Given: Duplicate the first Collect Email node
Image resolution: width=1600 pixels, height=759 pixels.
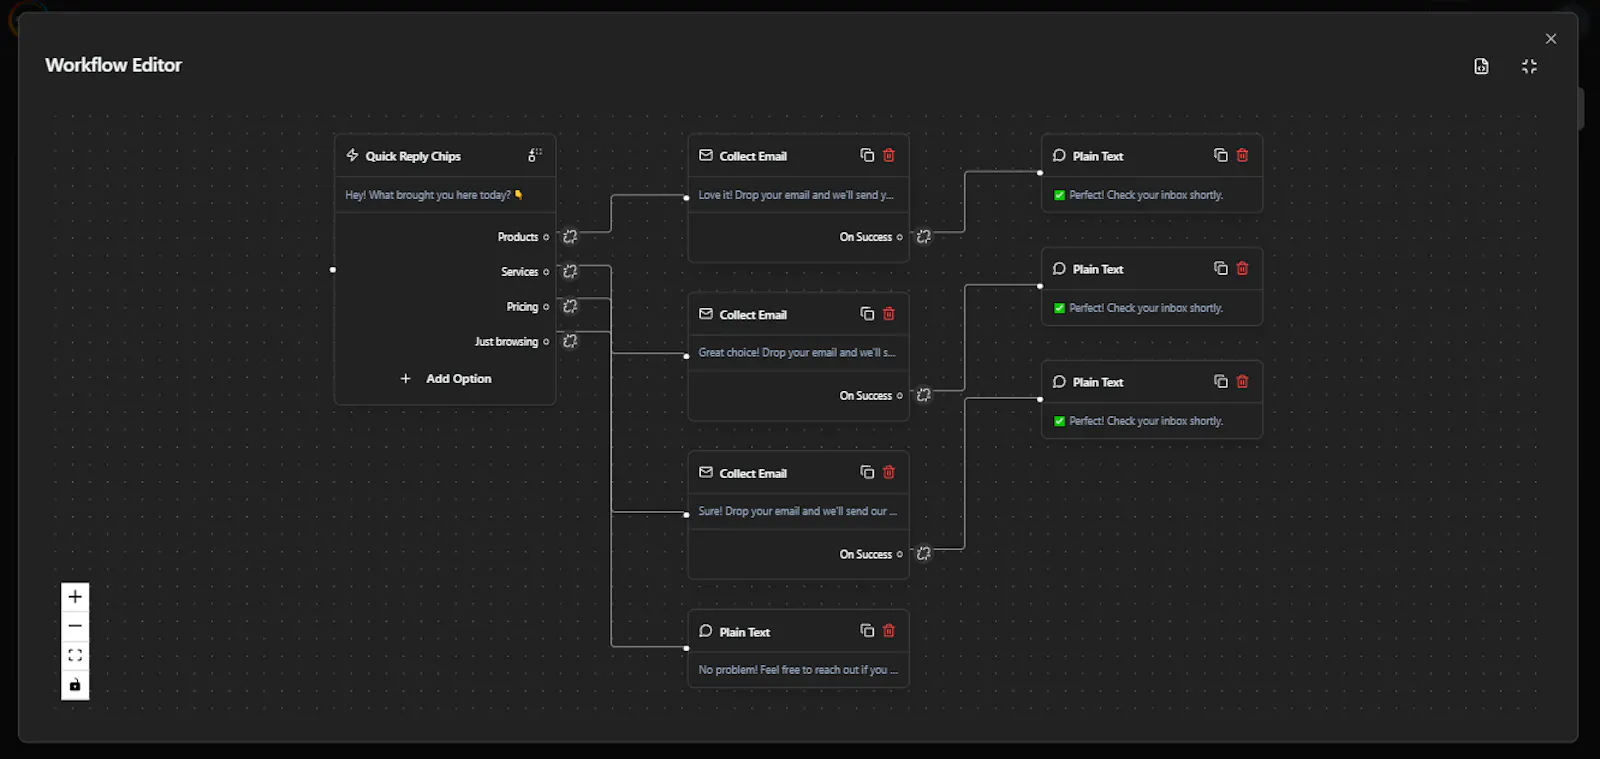Looking at the screenshot, I should click(x=867, y=155).
